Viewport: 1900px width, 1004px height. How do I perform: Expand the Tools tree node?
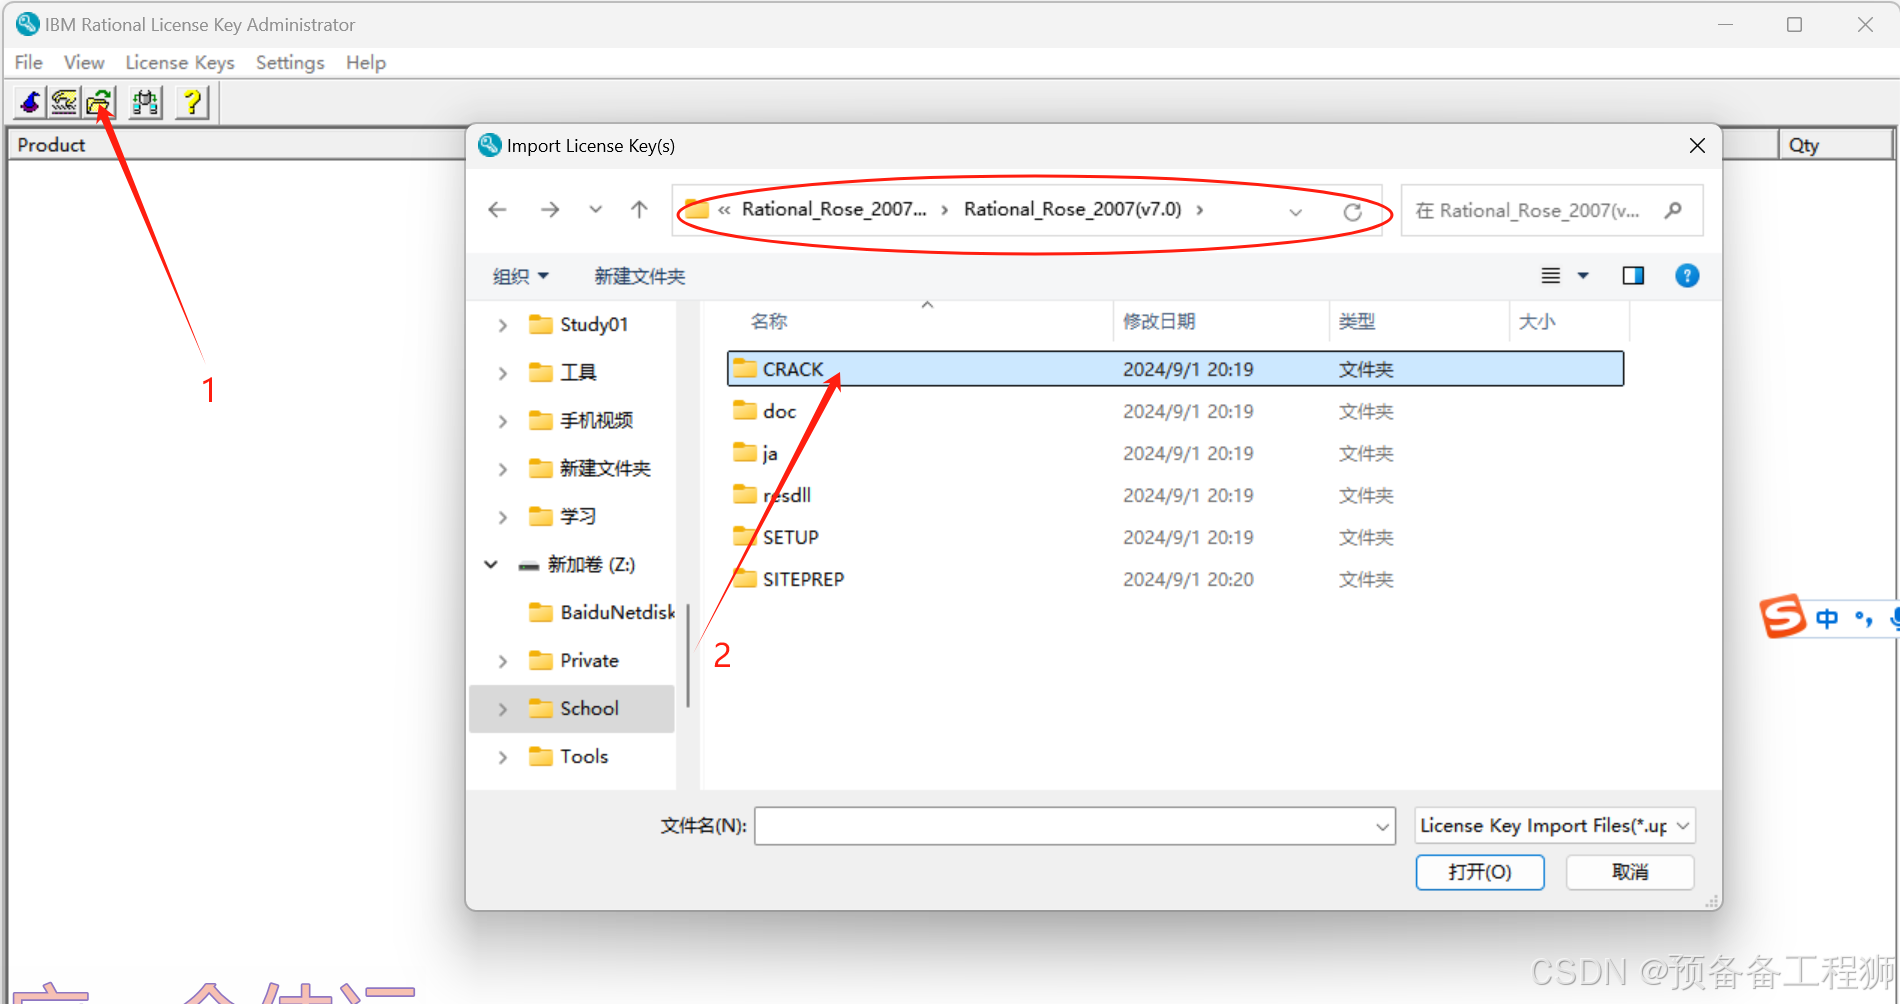[x=503, y=757]
